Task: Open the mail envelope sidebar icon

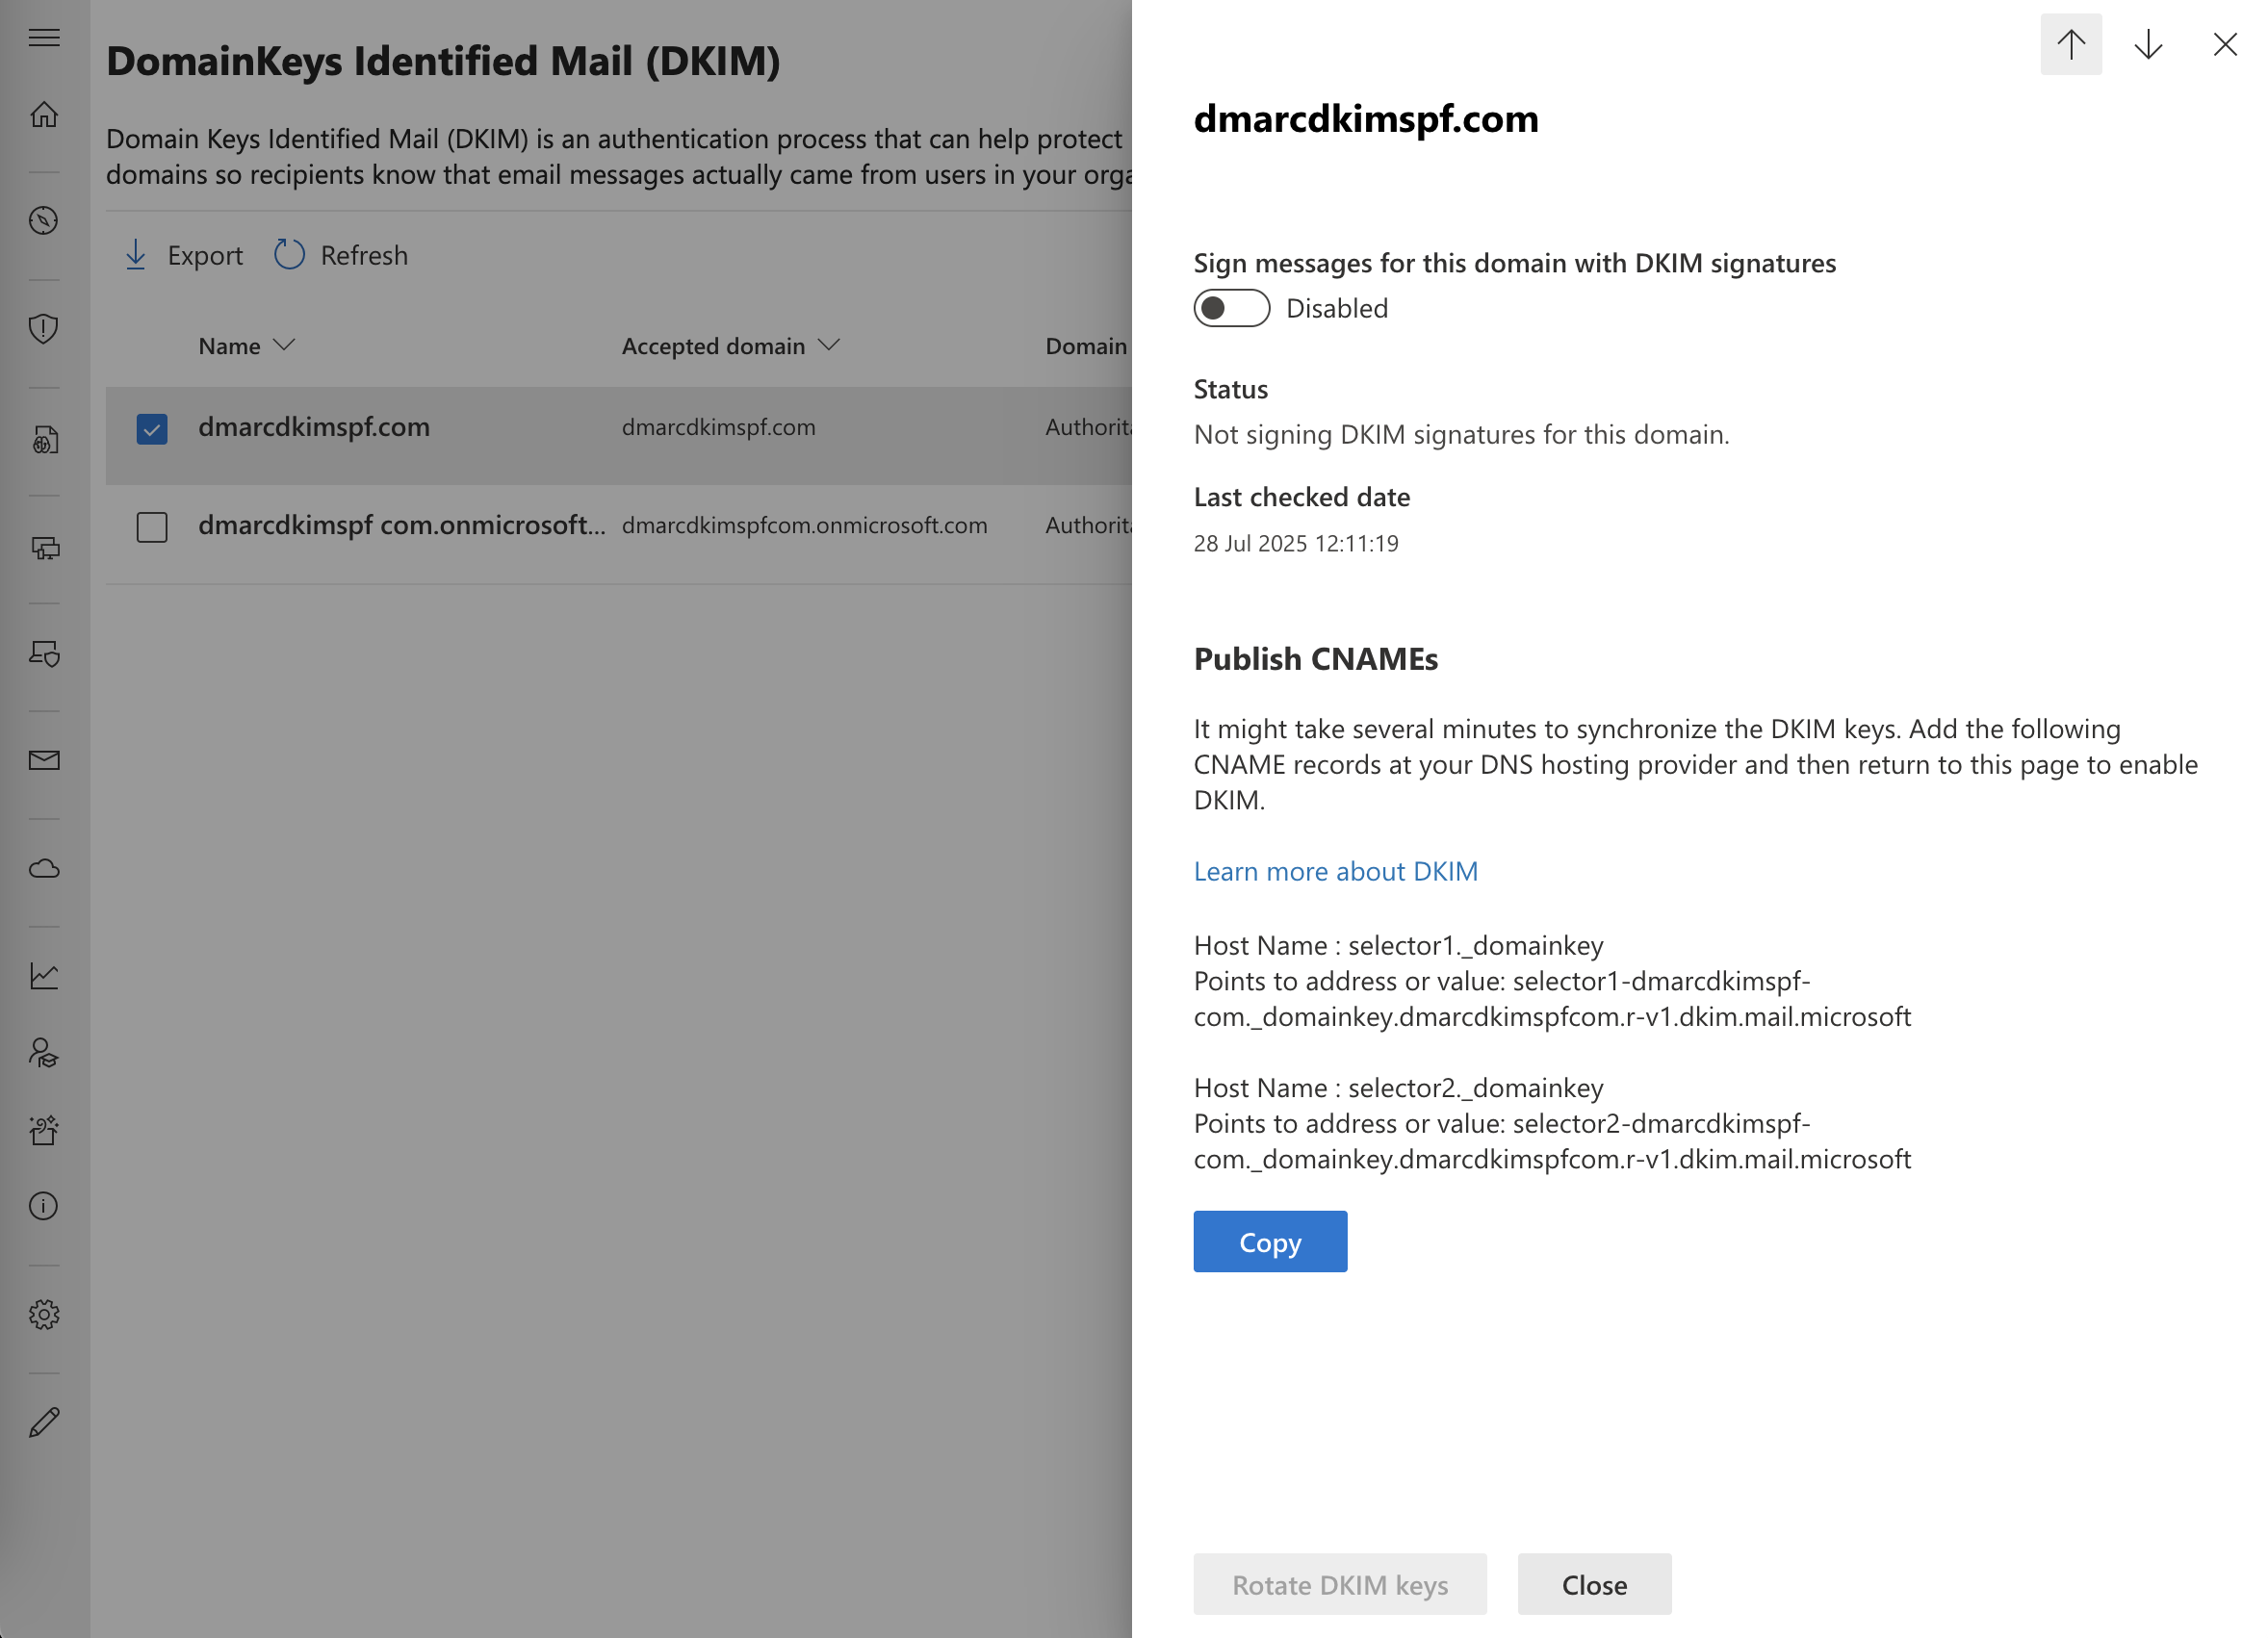Action: pyautogui.click(x=44, y=760)
